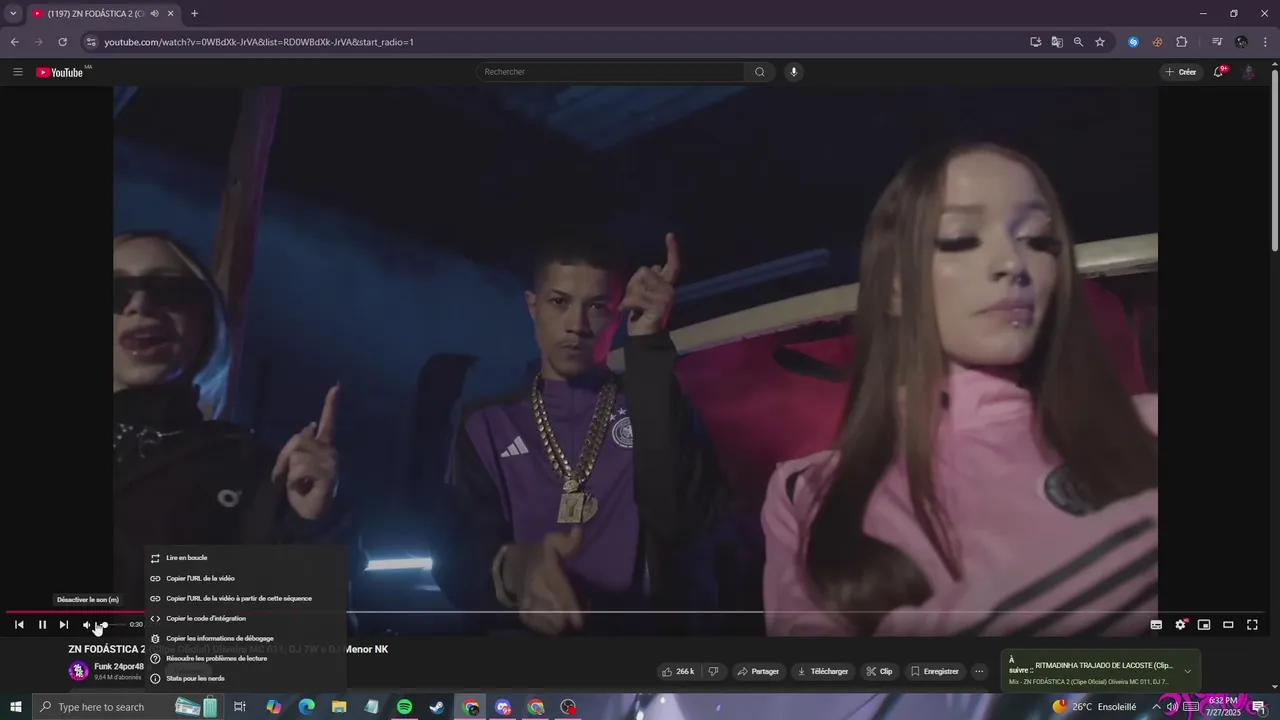This screenshot has width=1280, height=720.
Task: Open Steam from the taskbar
Action: [x=437, y=707]
